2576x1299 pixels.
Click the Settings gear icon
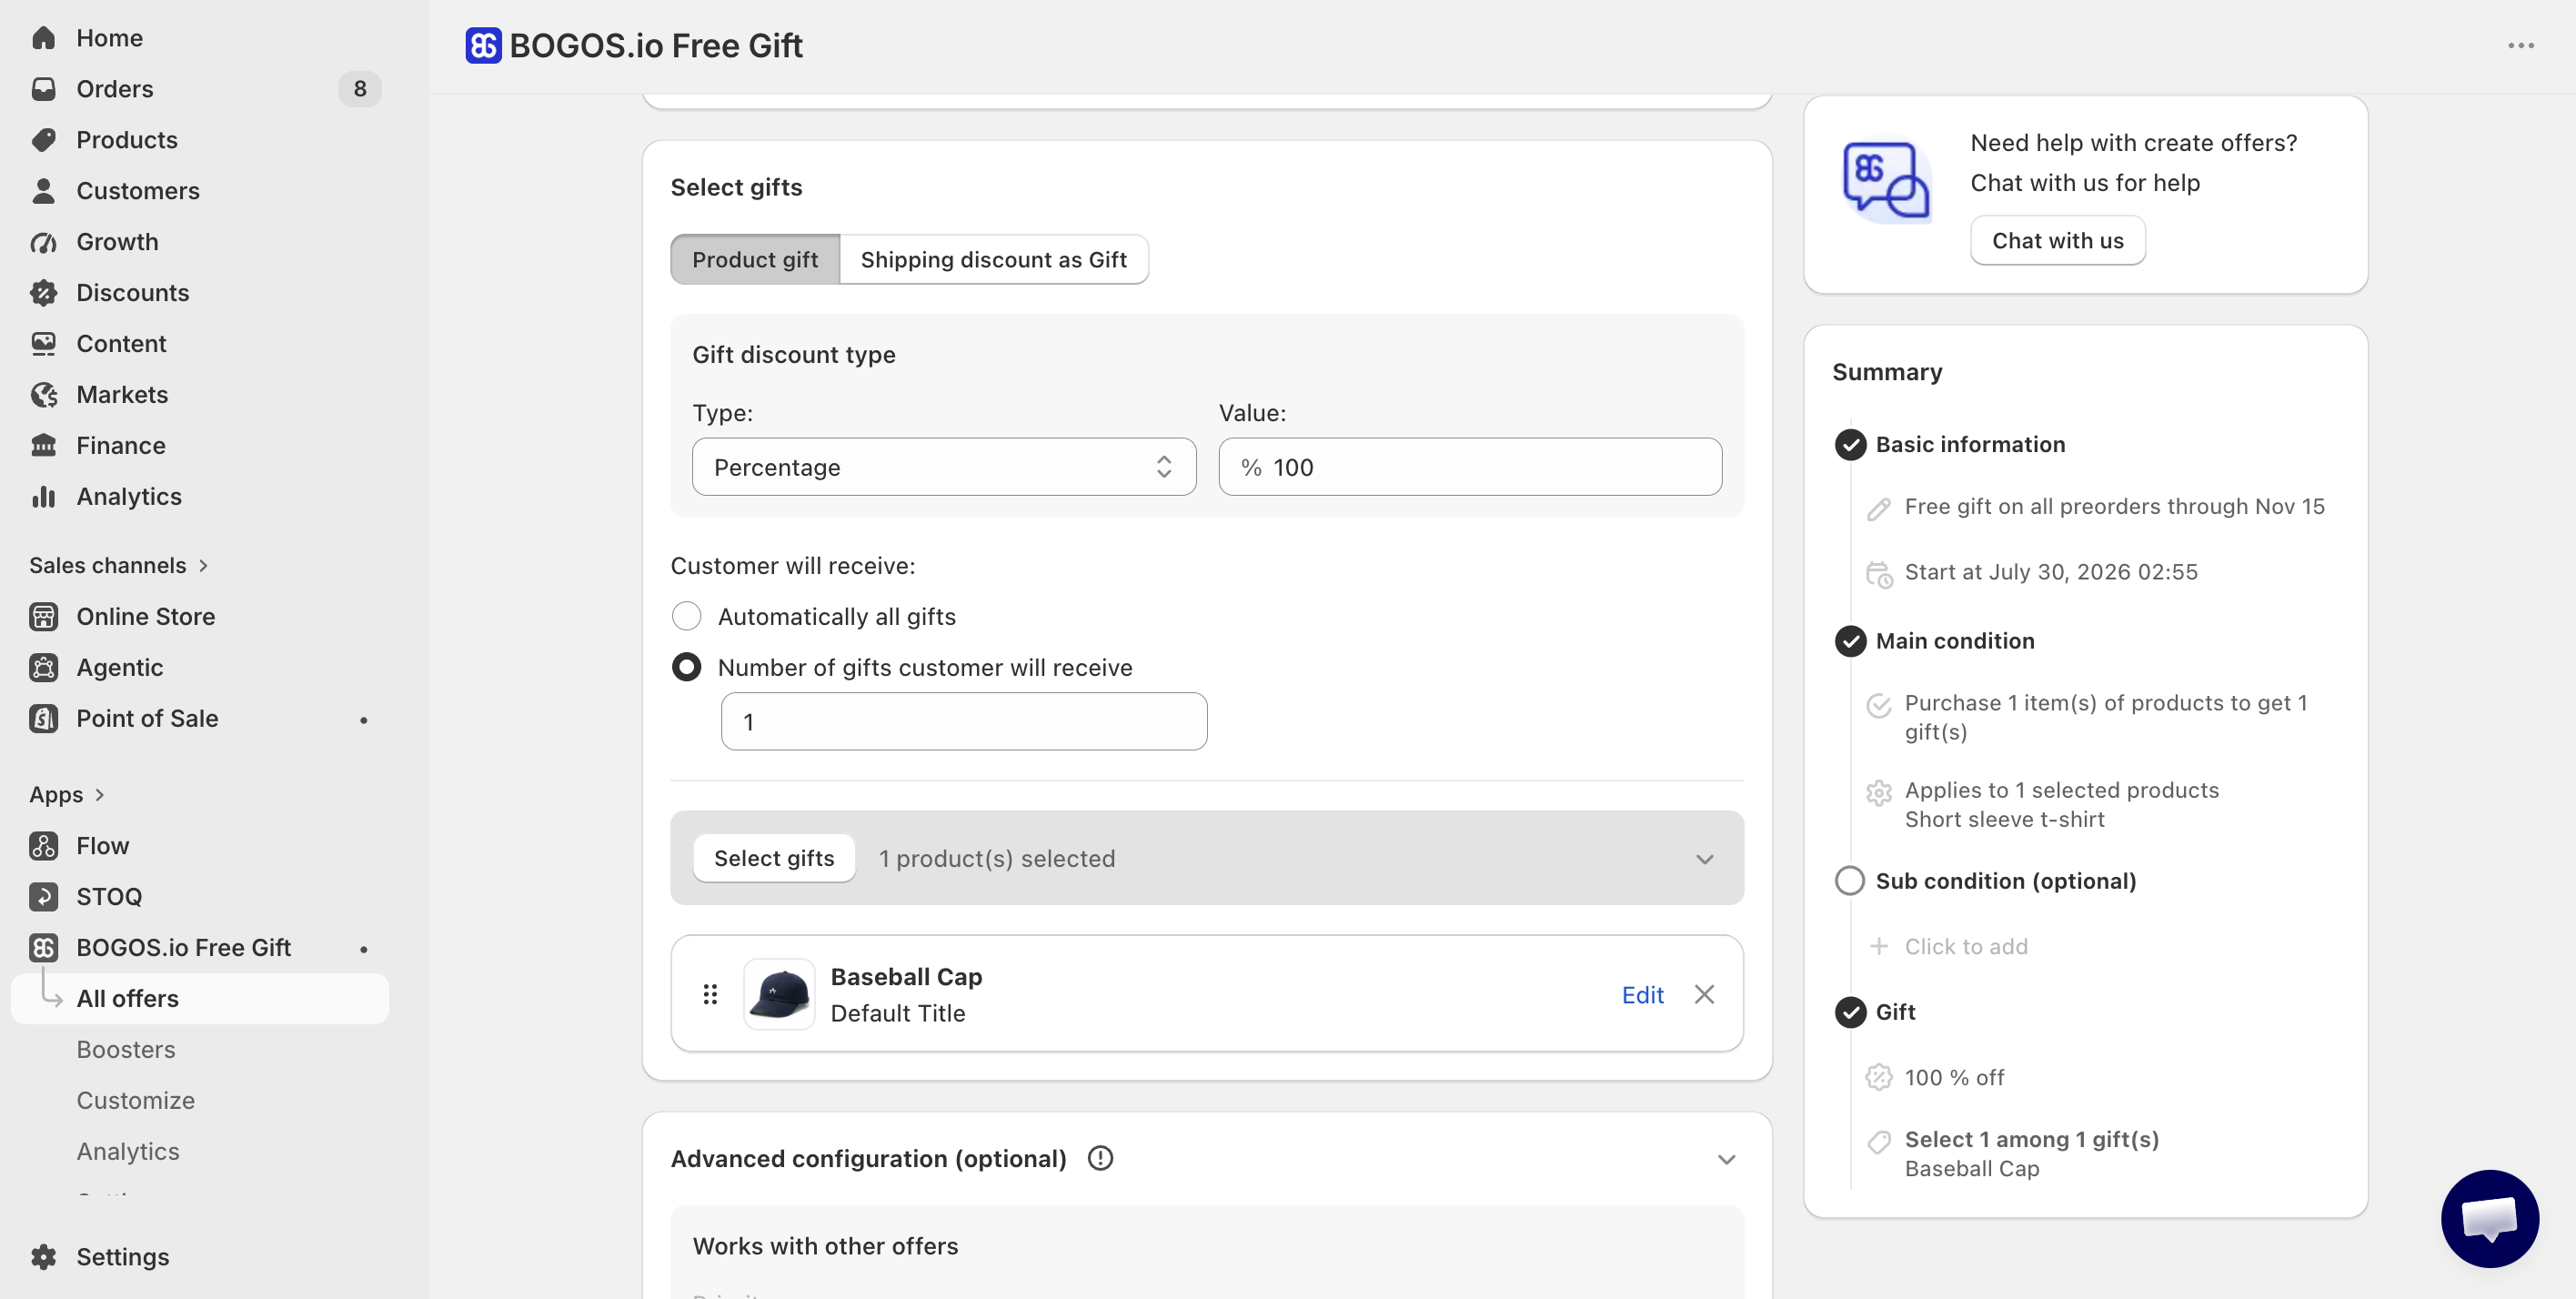43,1257
